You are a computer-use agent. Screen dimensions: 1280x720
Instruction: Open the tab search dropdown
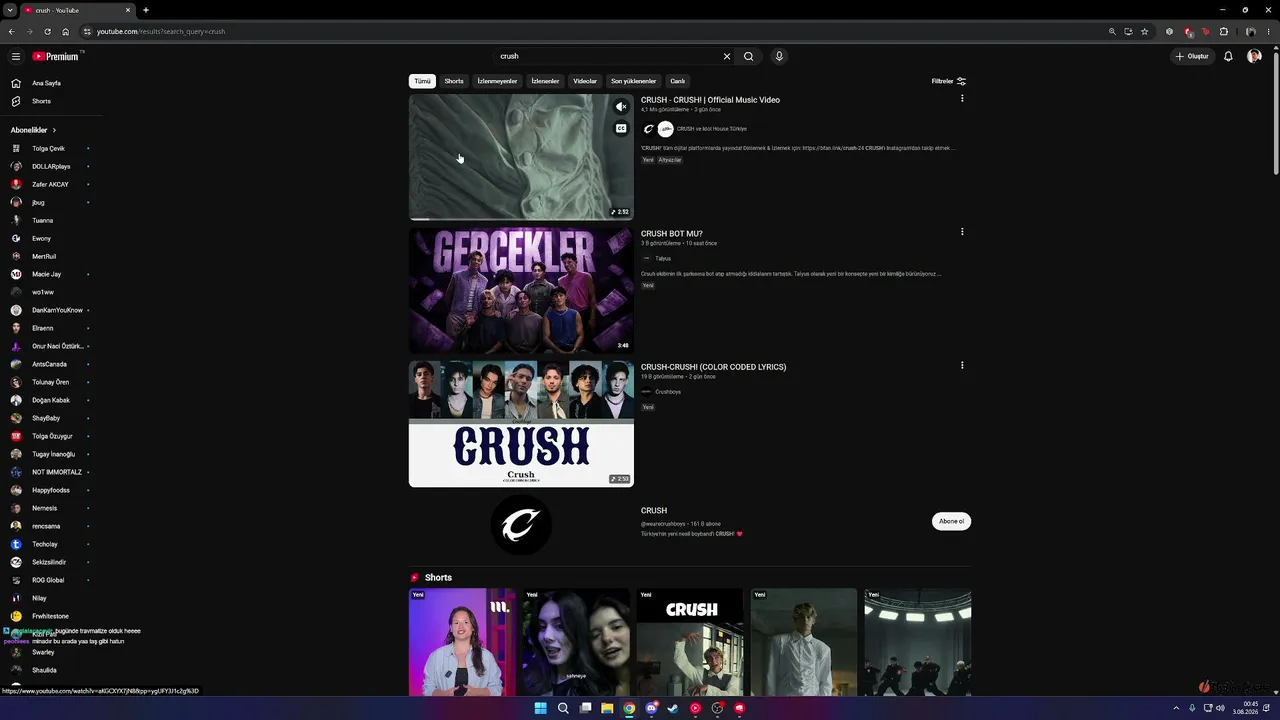pyautogui.click(x=9, y=10)
